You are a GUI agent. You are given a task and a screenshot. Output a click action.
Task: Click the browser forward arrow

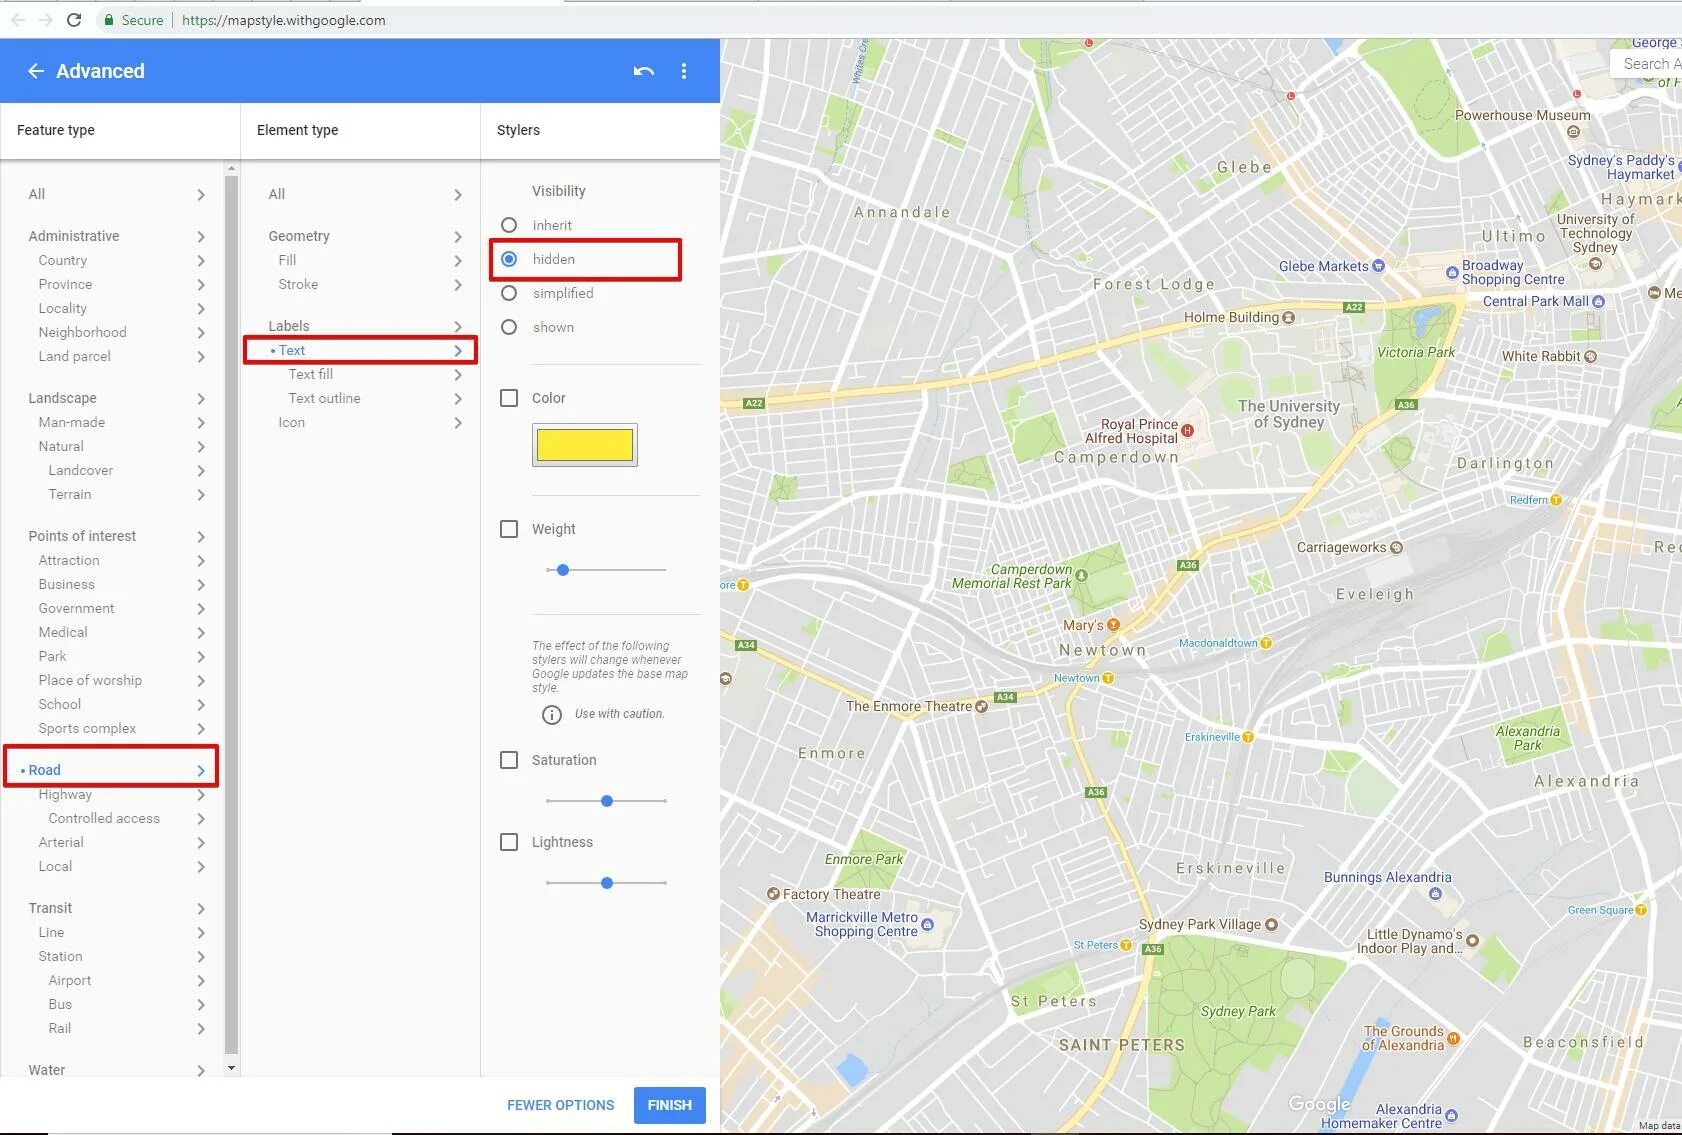(45, 20)
